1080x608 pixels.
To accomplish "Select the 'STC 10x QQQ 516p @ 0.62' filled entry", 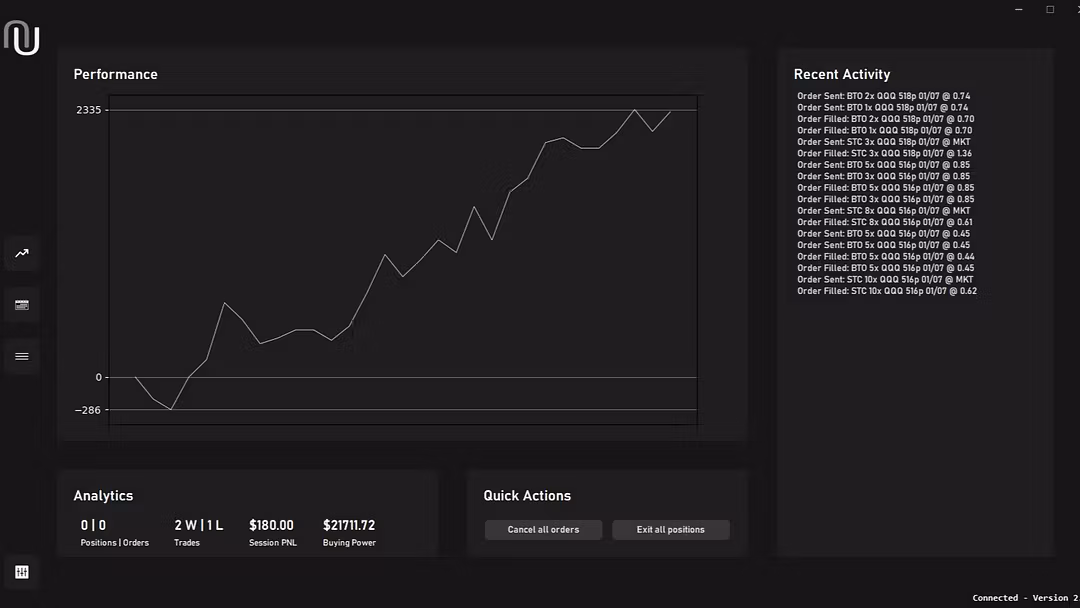I will pyautogui.click(x=886, y=291).
